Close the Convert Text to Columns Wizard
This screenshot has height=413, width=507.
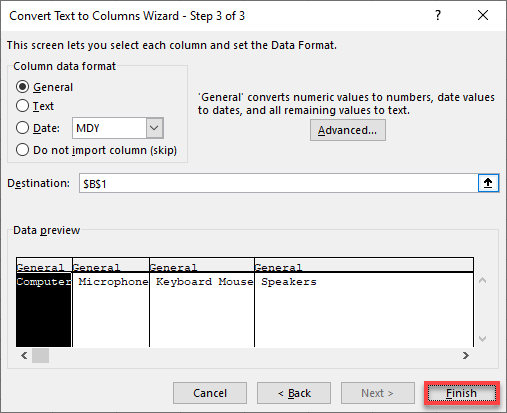coord(483,15)
